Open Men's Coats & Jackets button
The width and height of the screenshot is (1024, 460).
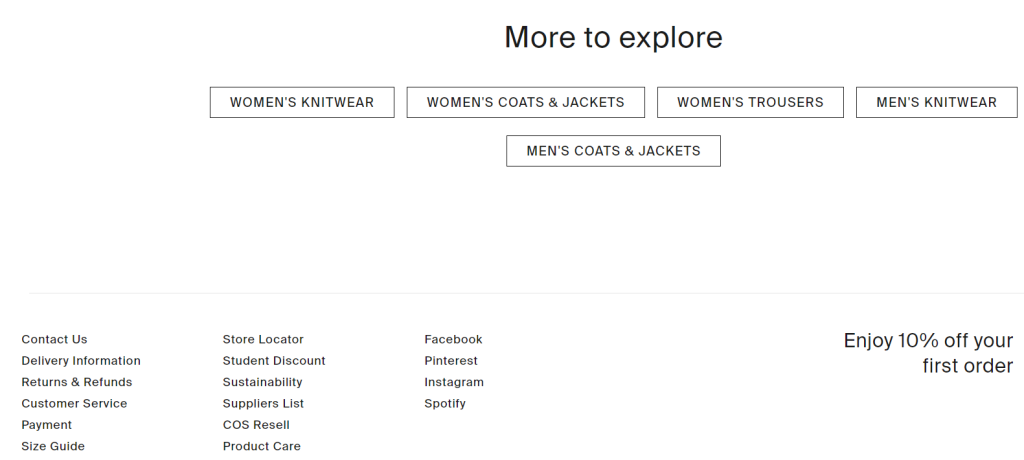[613, 151]
